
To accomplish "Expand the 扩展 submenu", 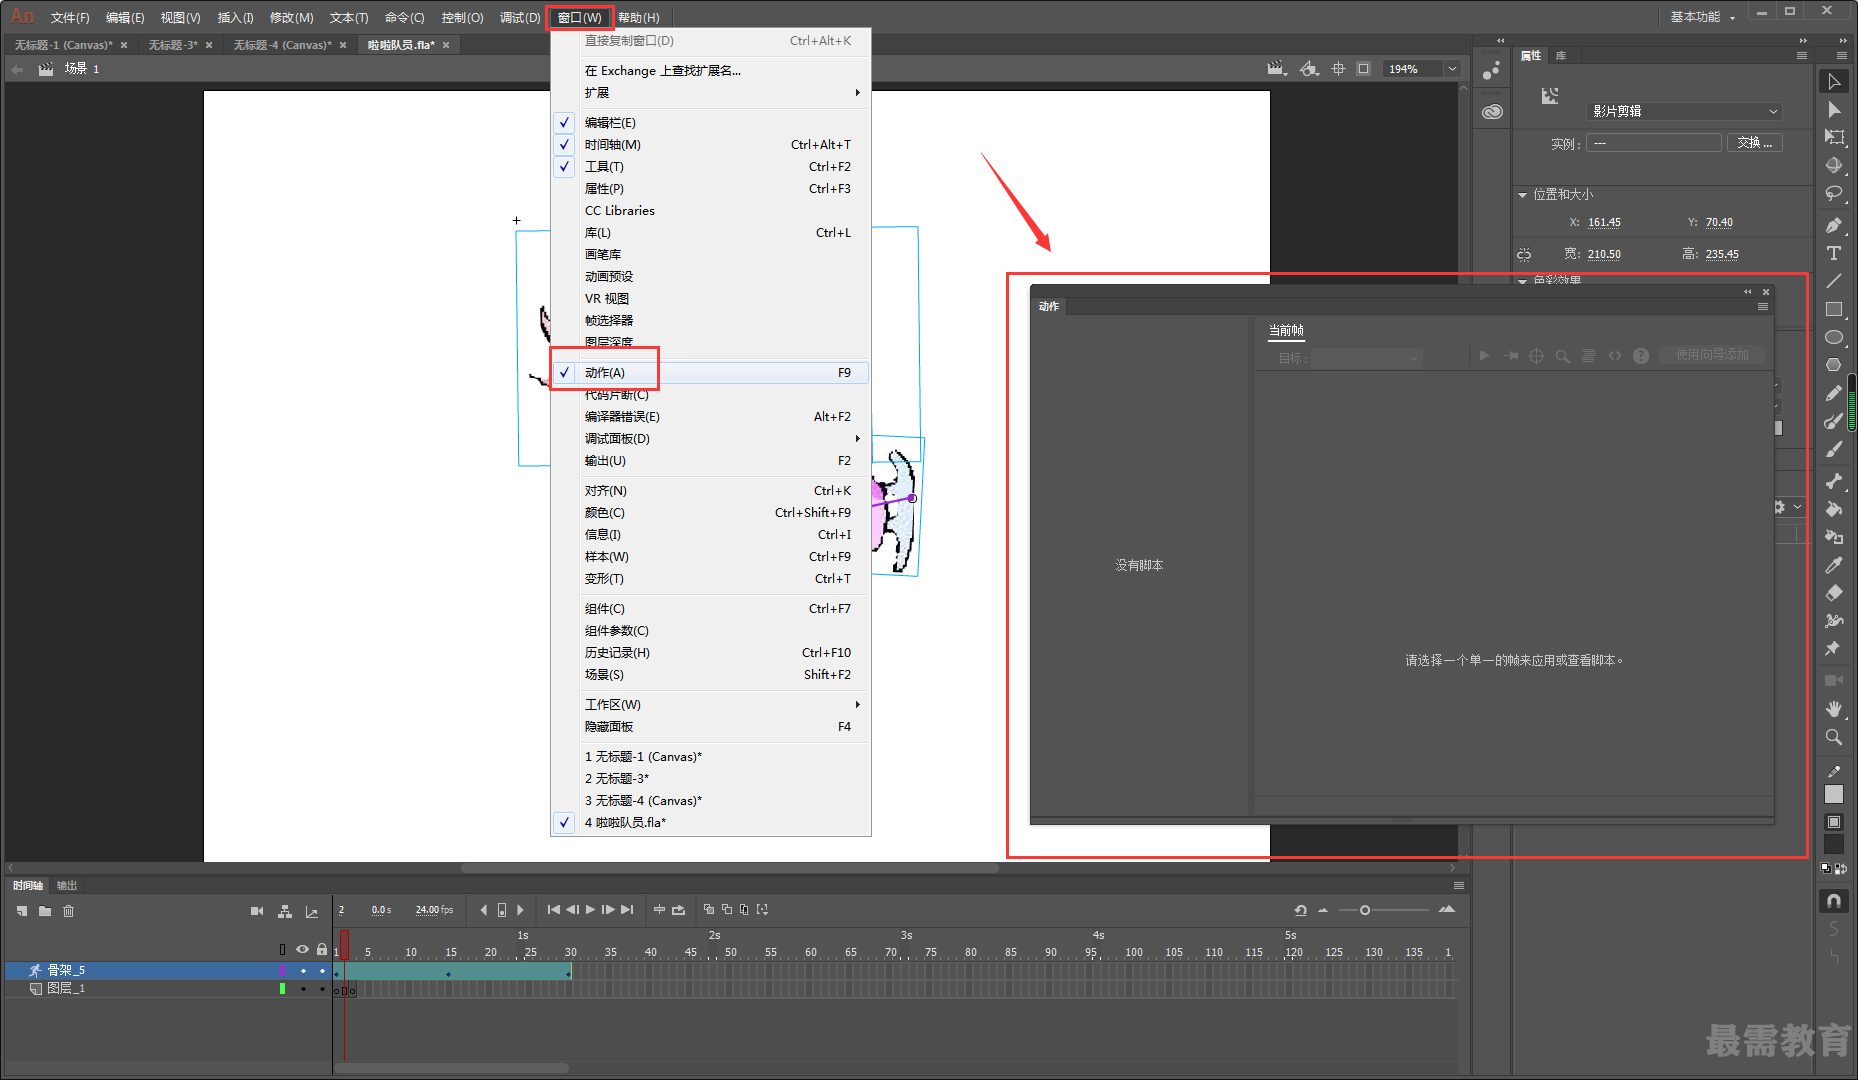I will (x=711, y=93).
